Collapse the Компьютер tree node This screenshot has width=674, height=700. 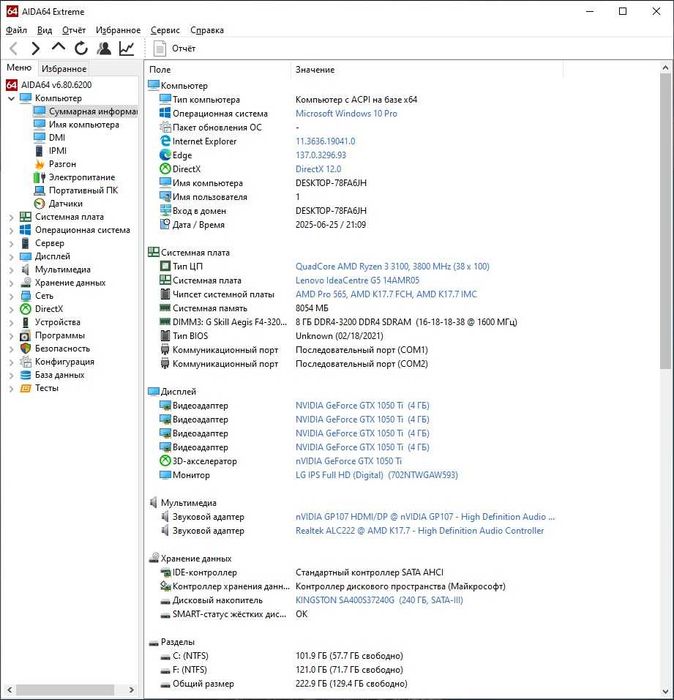click(x=12, y=98)
